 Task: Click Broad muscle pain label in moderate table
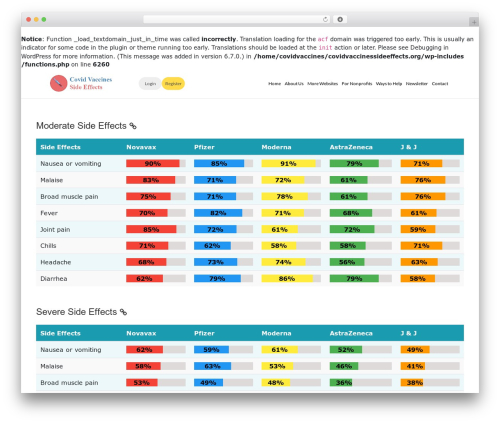[x=69, y=197]
